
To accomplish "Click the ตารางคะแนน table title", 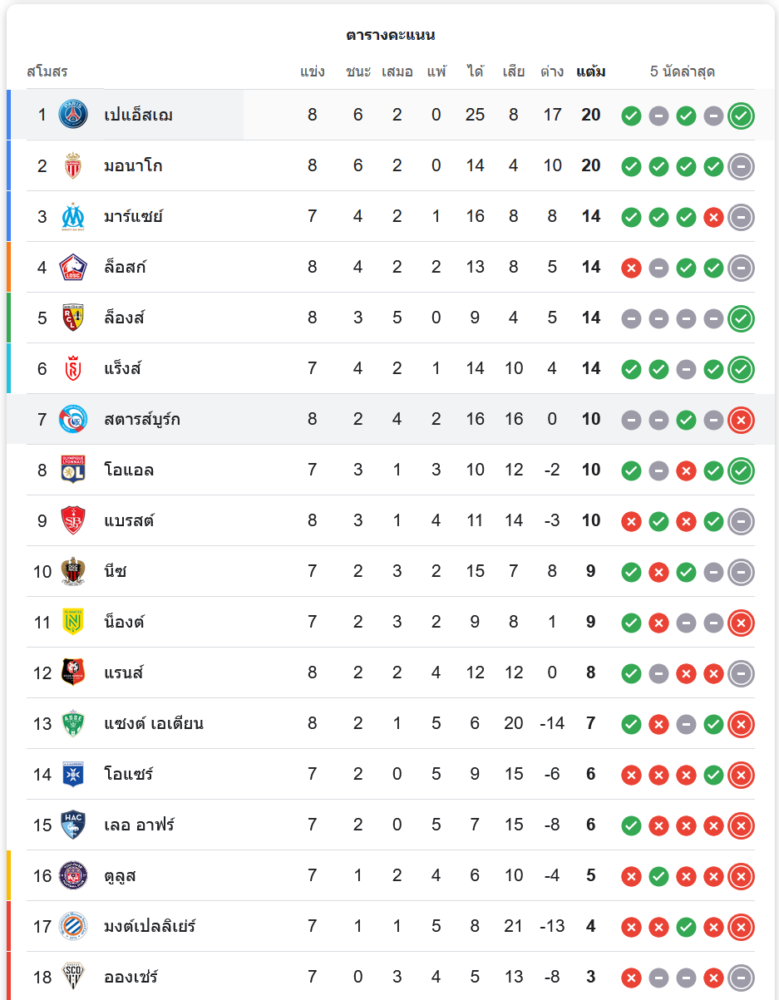I will point(390,35).
